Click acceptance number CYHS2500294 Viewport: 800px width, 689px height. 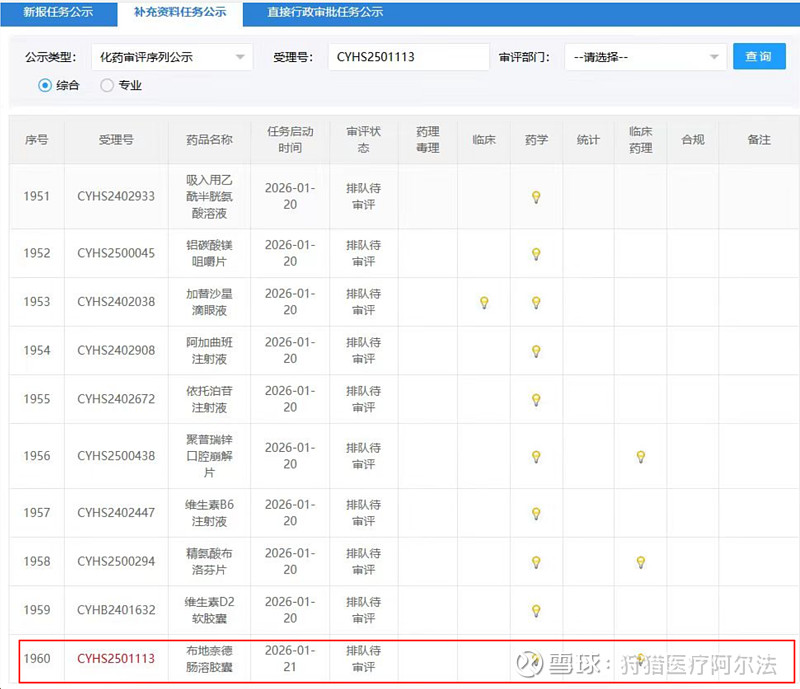click(116, 562)
